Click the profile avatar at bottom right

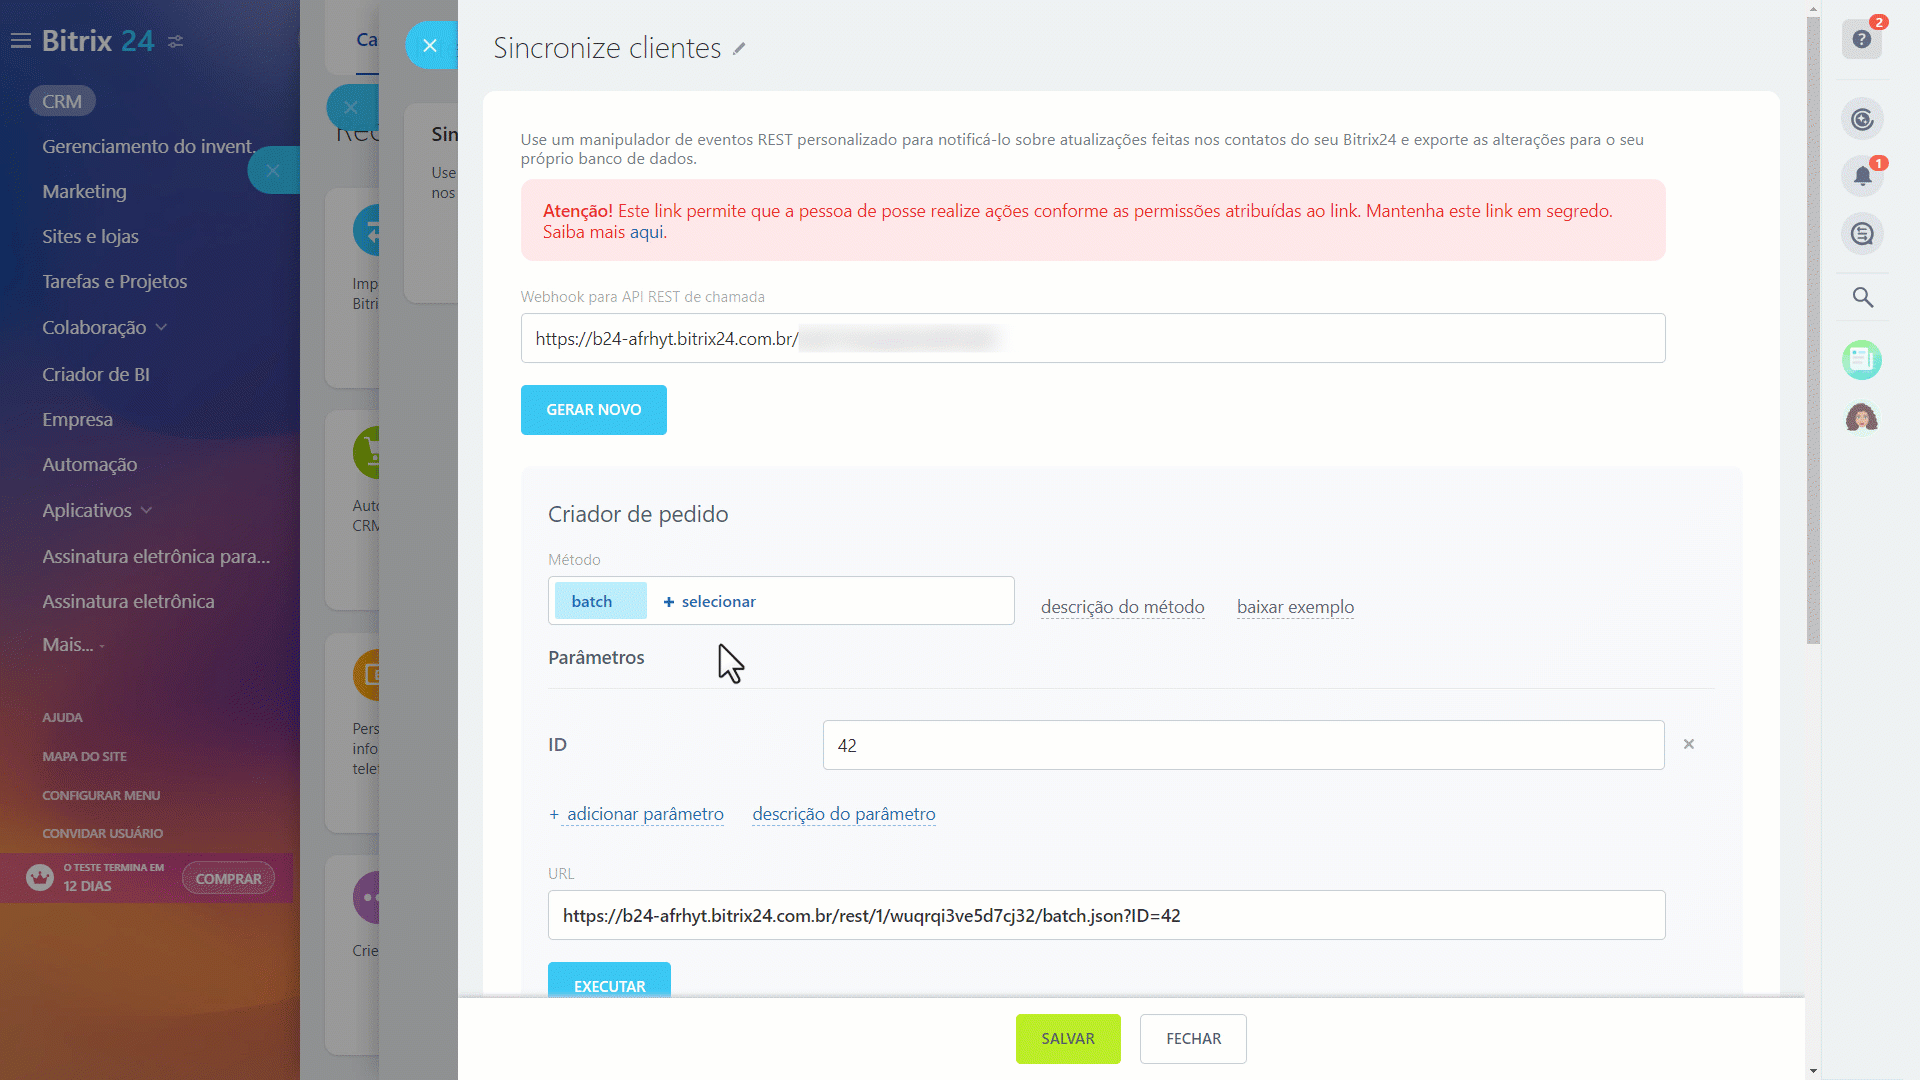(x=1862, y=418)
